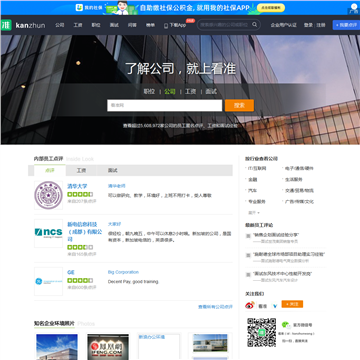
Task: Switch to the 点评 tab
Action: click(50, 170)
